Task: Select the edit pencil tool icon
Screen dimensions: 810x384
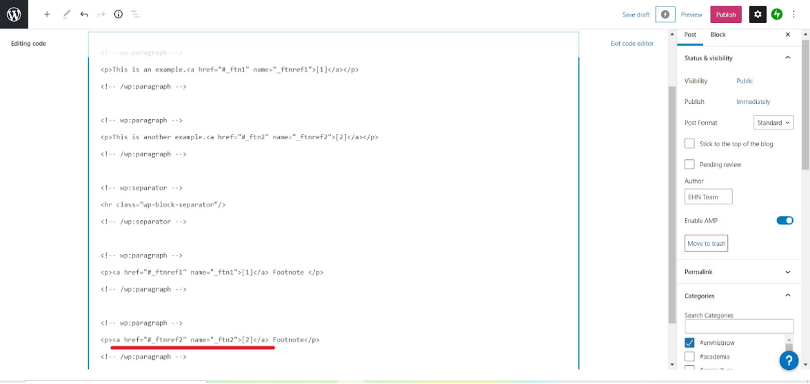Action: coord(66,14)
